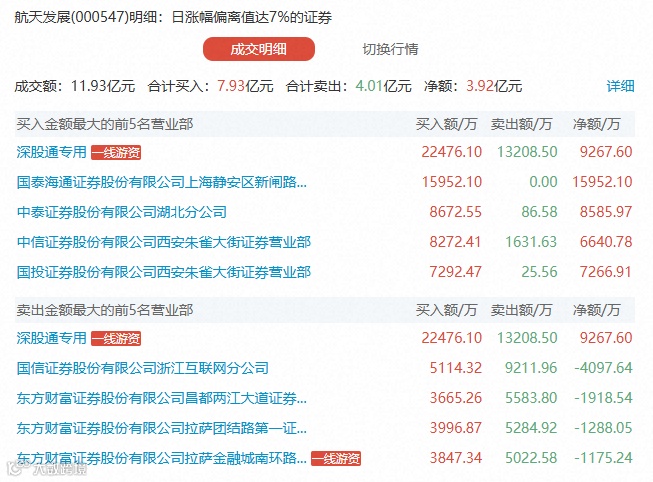Switch to 切换行情 tab
This screenshot has width=653, height=482.
click(390, 49)
